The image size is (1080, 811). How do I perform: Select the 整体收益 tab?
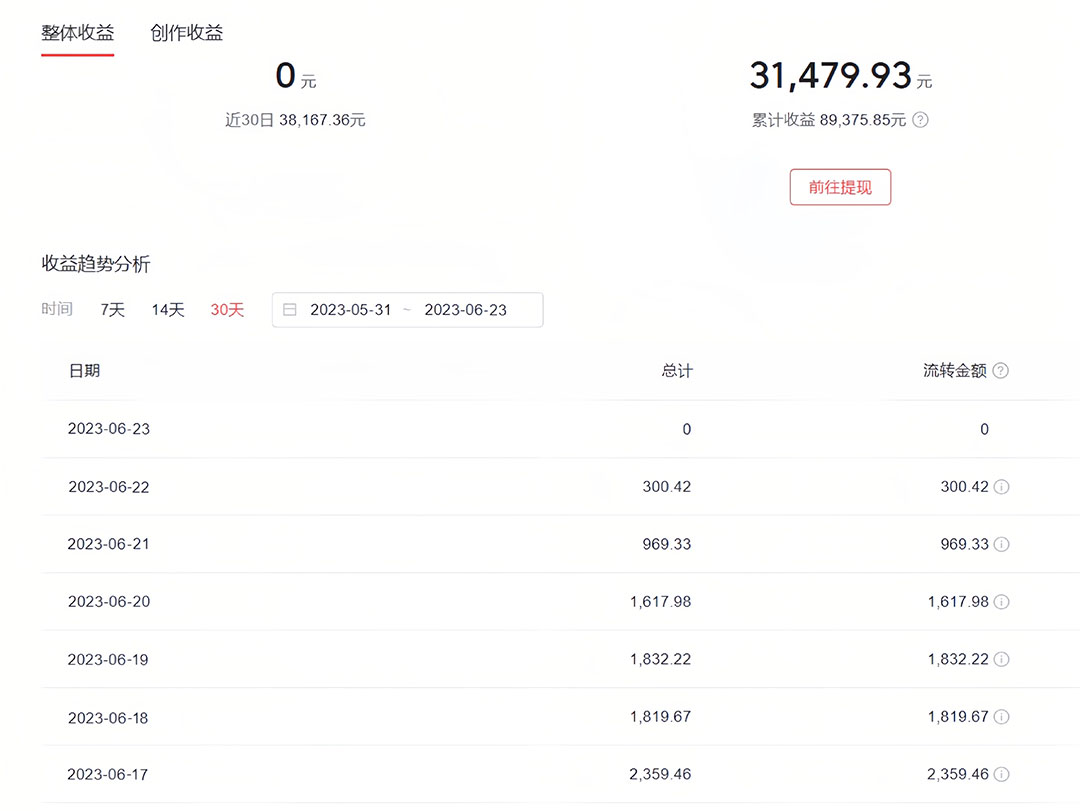pos(76,32)
